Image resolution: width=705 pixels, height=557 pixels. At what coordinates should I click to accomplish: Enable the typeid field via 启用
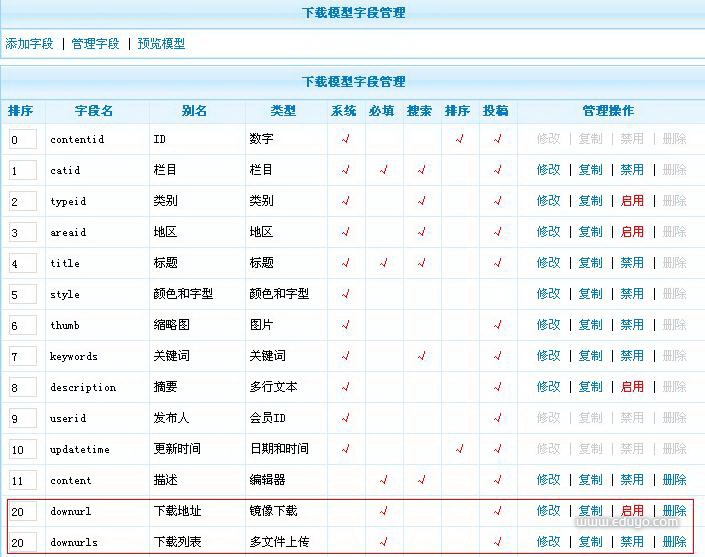click(632, 201)
